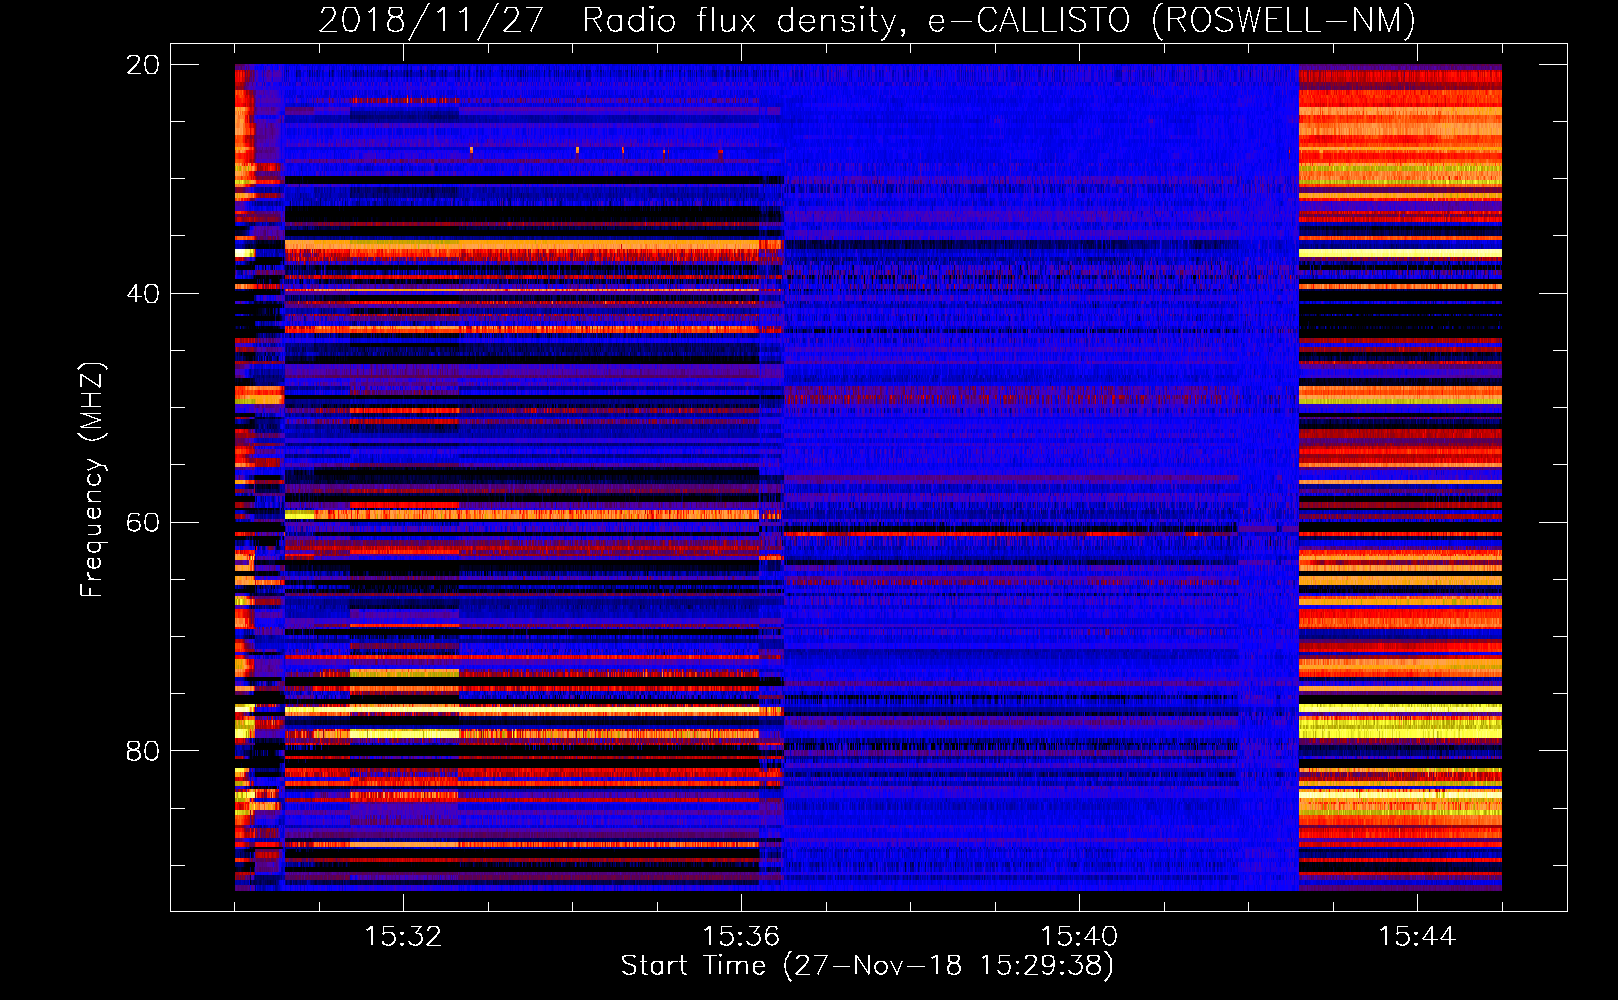Click the 'Start Time (27-Nov-18 15:29:38)' label
The height and width of the screenshot is (1000, 1618).
pyautogui.click(x=867, y=966)
